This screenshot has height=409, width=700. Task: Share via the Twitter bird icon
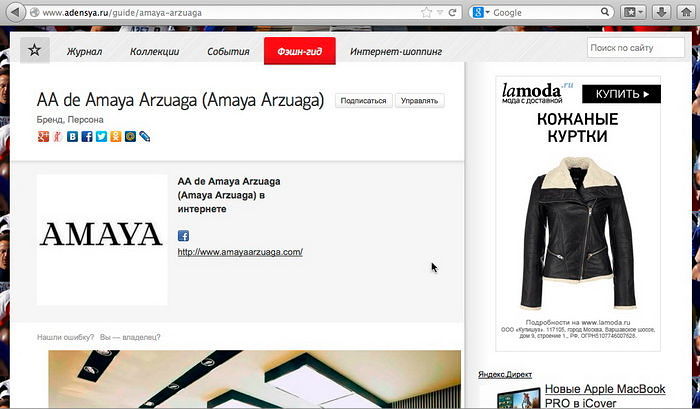[101, 136]
